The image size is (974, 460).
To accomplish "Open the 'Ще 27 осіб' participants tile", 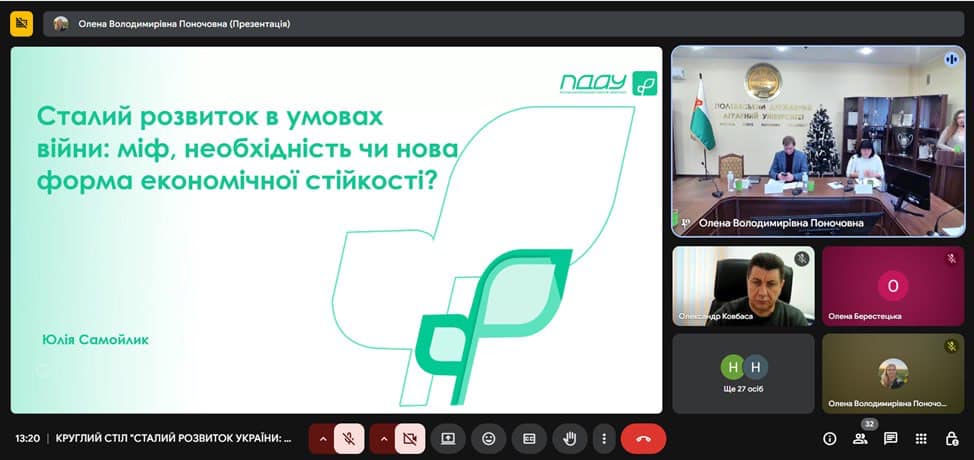I will pos(743,373).
